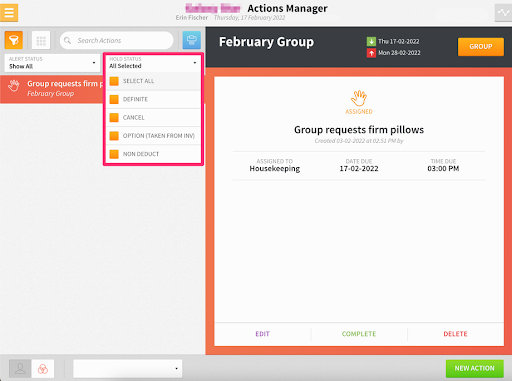The image size is (512, 381).
Task: Switch to the grid view icon
Action: pos(41,41)
